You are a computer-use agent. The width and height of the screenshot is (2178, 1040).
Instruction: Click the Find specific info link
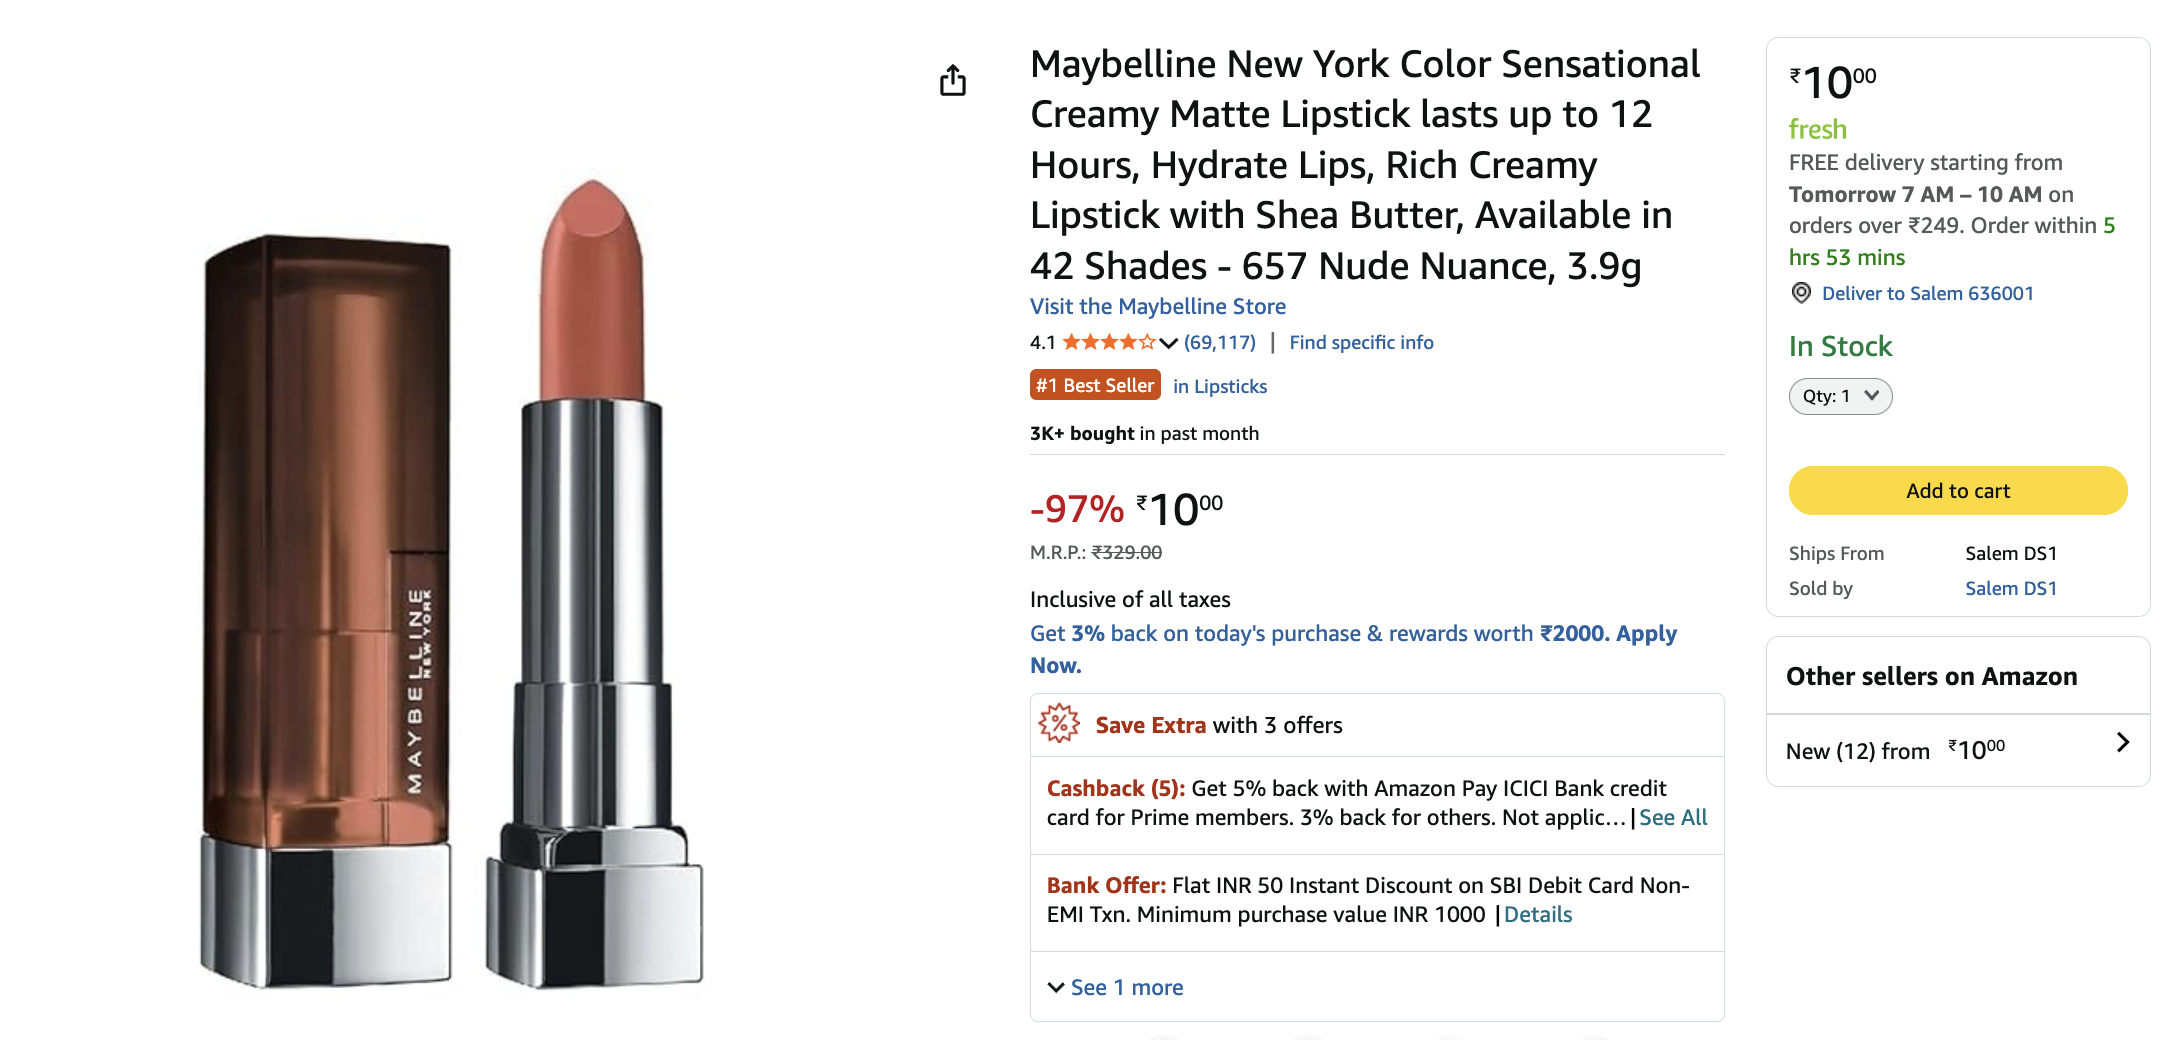pos(1361,343)
